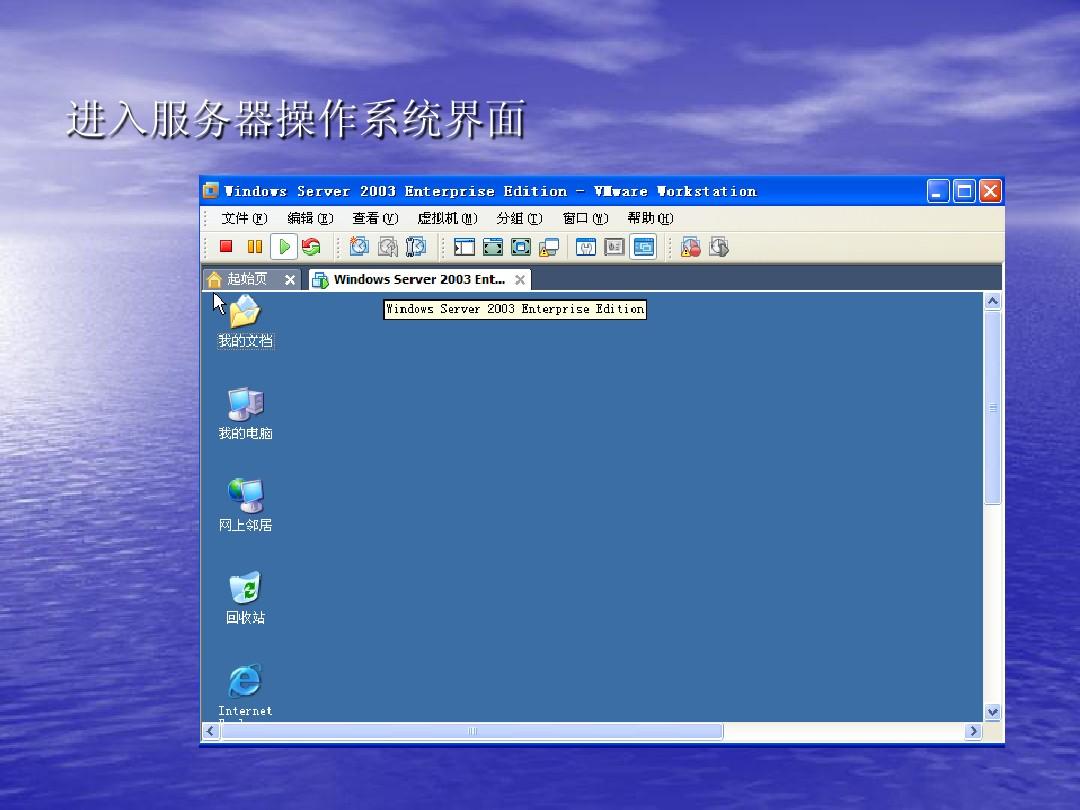Select the 回收站 recycle bin icon
The image size is (1080, 810).
coord(245,598)
